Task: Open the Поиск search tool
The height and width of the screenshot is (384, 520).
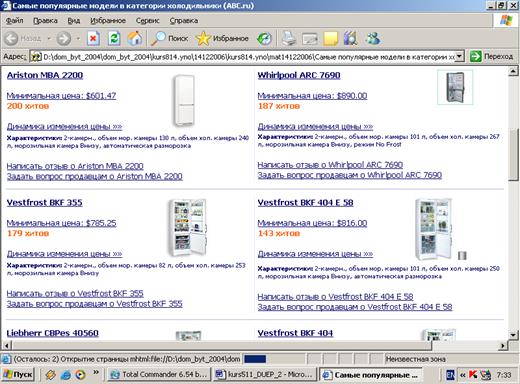Action: 170,39
